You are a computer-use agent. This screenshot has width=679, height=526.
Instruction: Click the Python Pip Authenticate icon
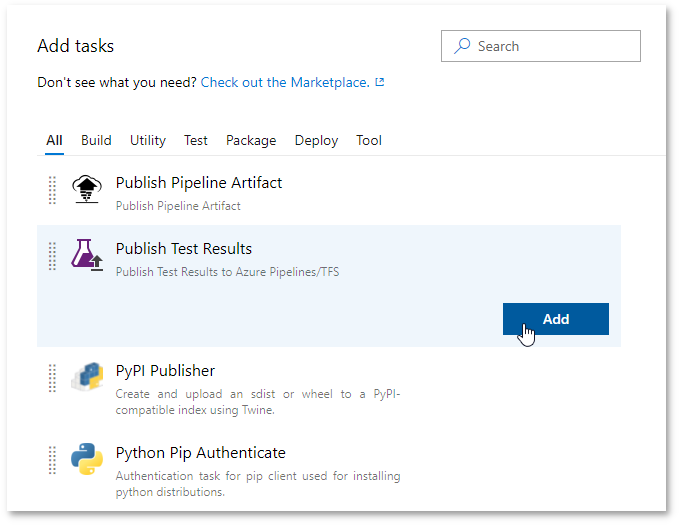pos(87,459)
